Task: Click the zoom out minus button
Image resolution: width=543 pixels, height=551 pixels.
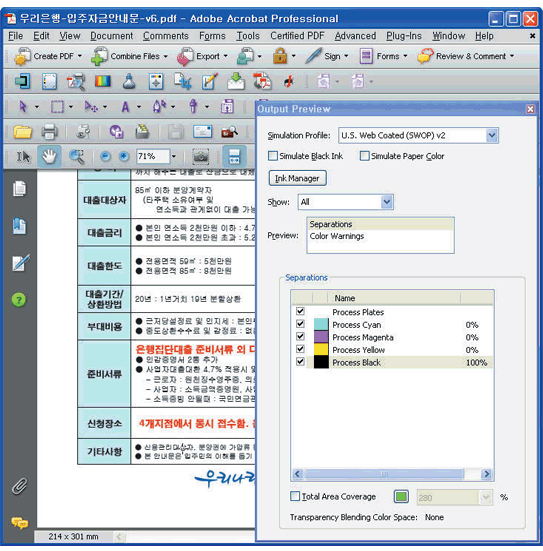Action: pos(105,156)
